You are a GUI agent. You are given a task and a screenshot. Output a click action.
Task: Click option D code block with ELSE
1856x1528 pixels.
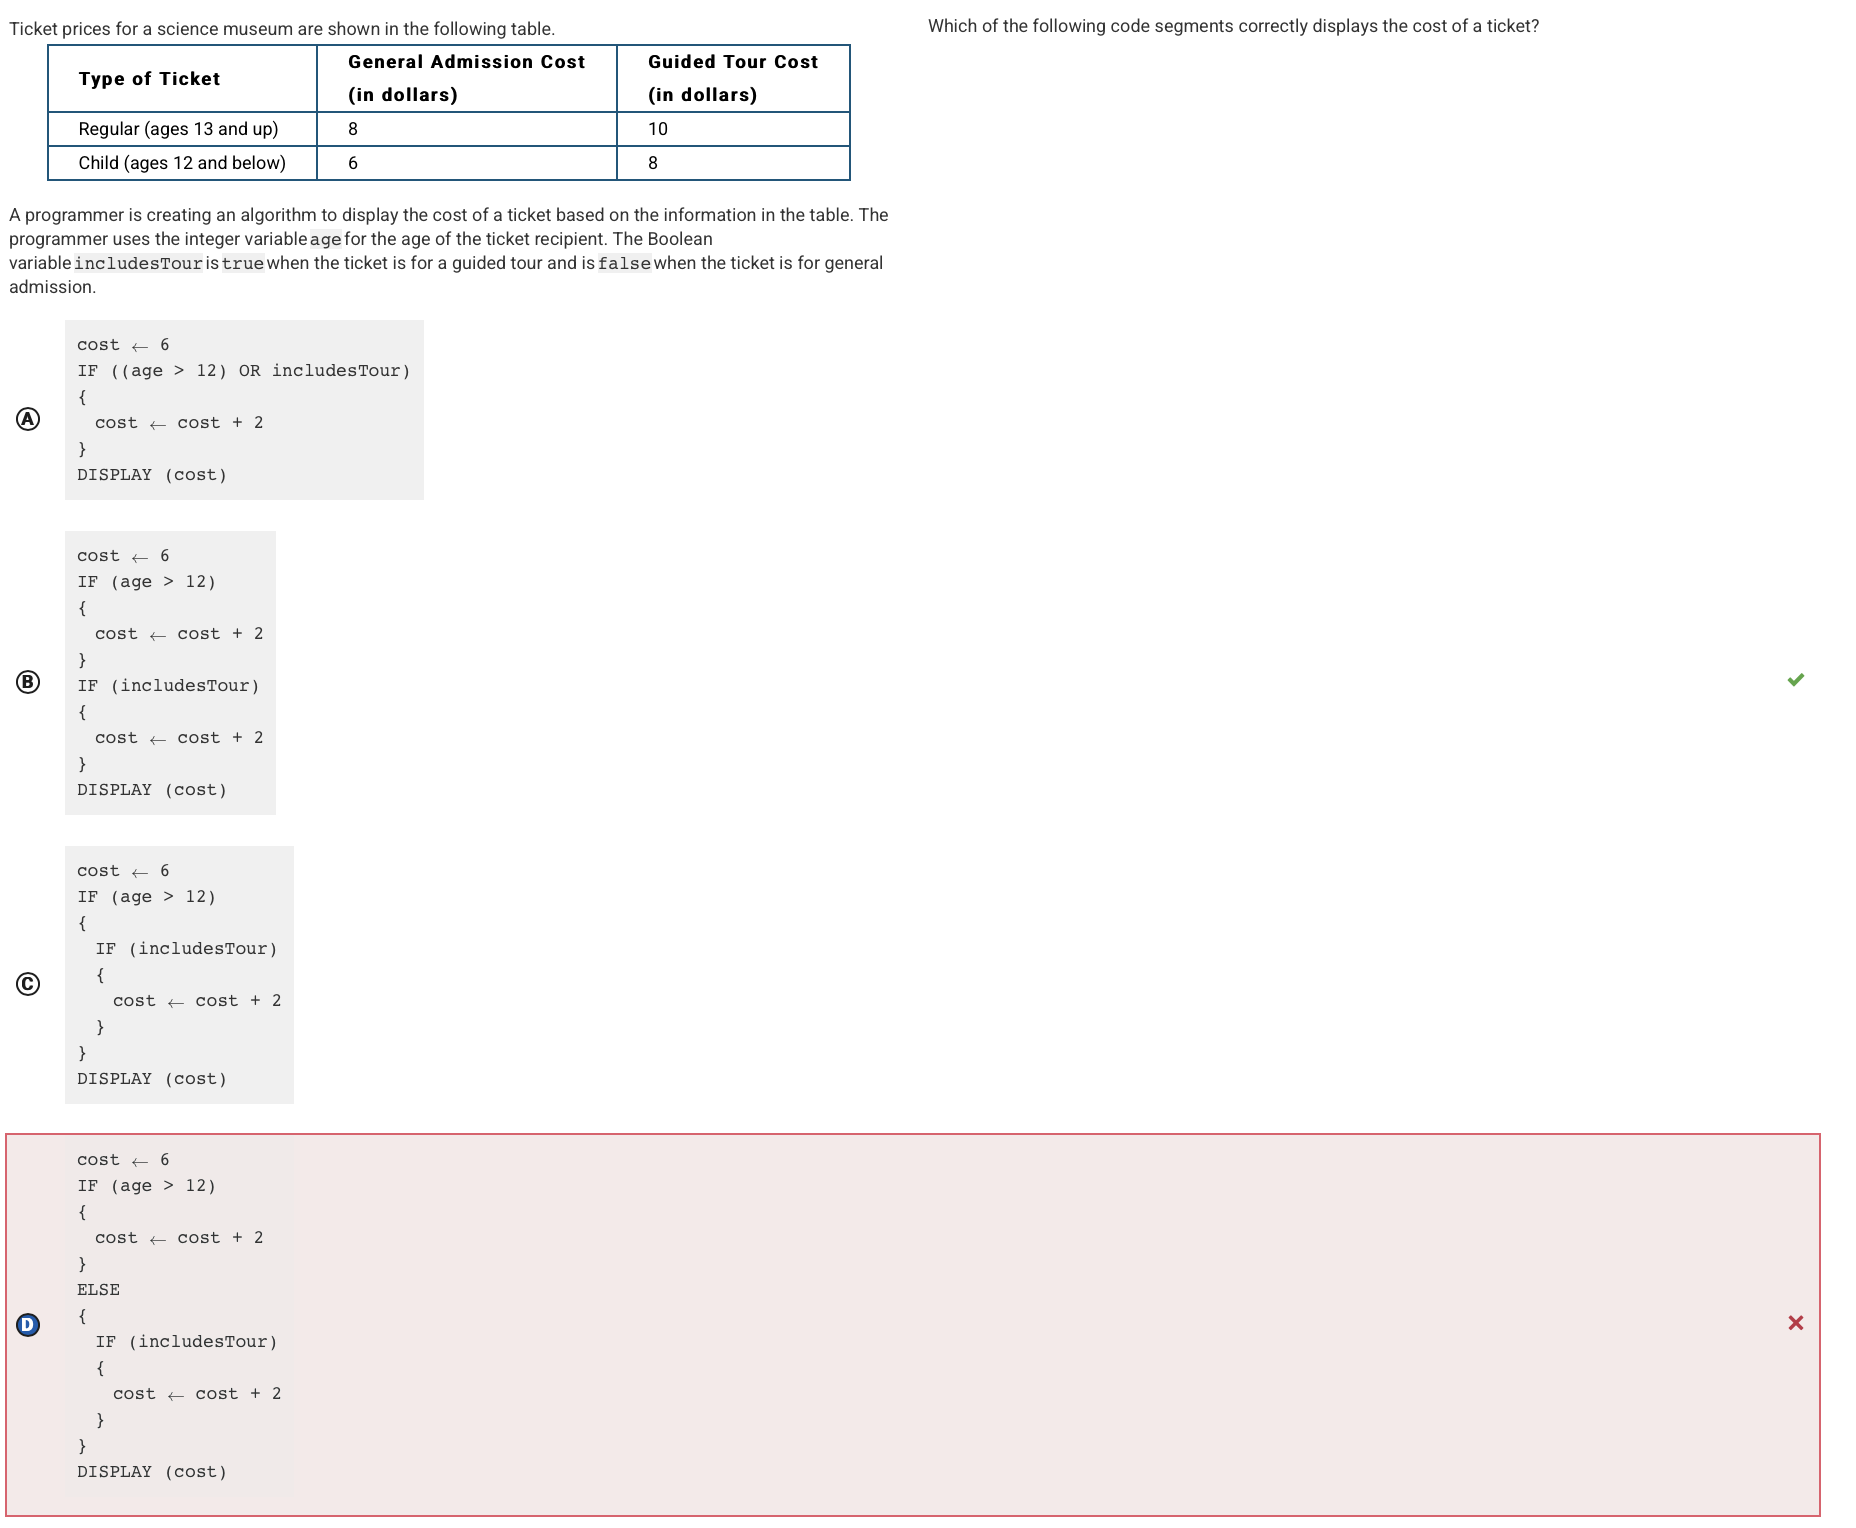click(x=179, y=1316)
